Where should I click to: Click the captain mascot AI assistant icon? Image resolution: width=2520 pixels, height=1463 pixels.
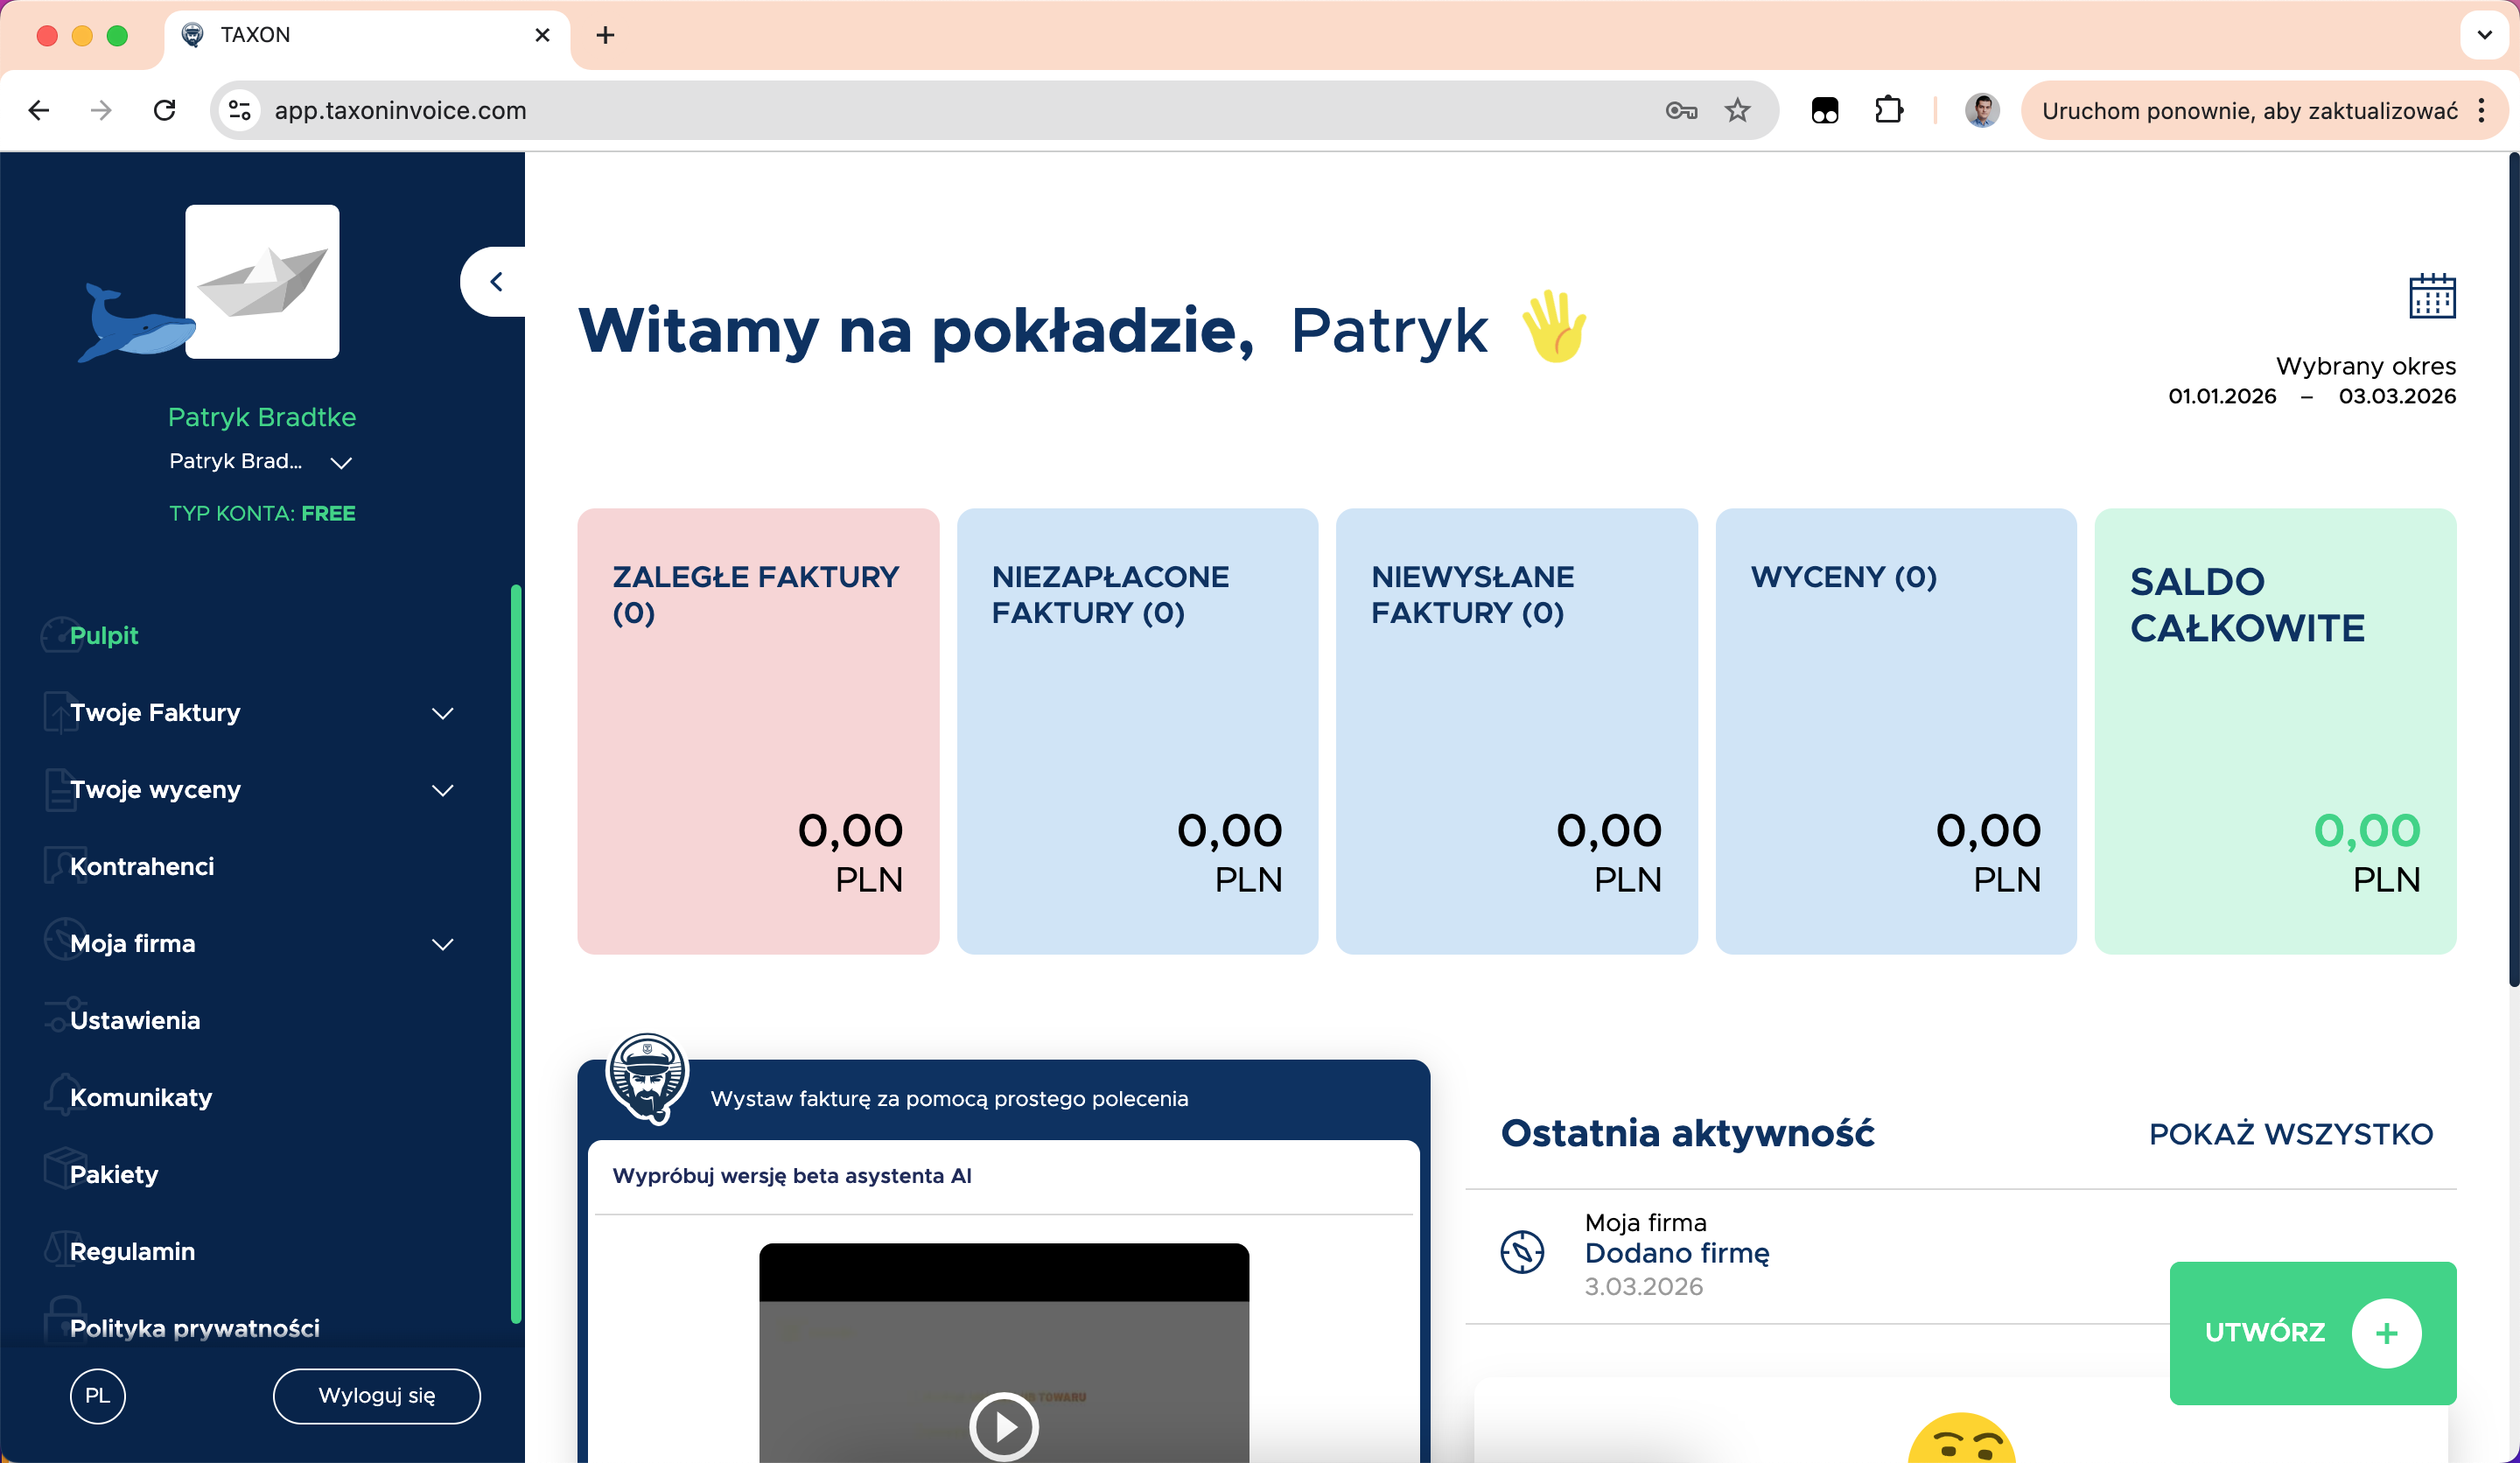[648, 1078]
